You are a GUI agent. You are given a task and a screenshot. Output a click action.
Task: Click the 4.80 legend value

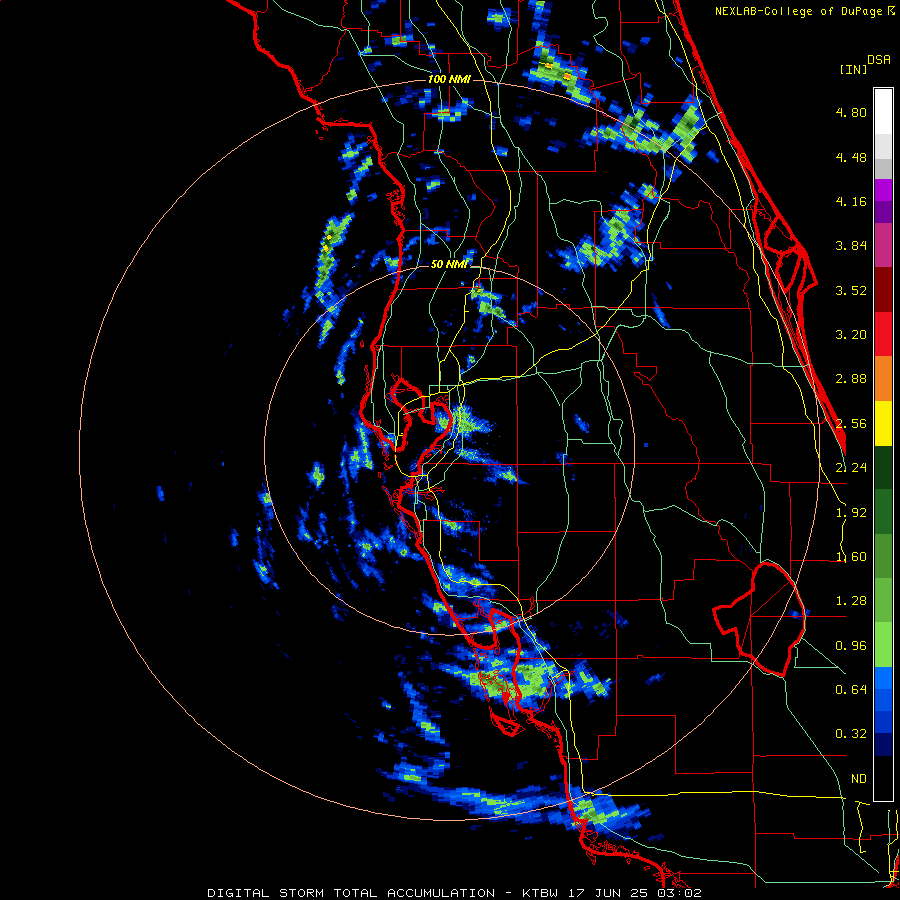point(851,112)
